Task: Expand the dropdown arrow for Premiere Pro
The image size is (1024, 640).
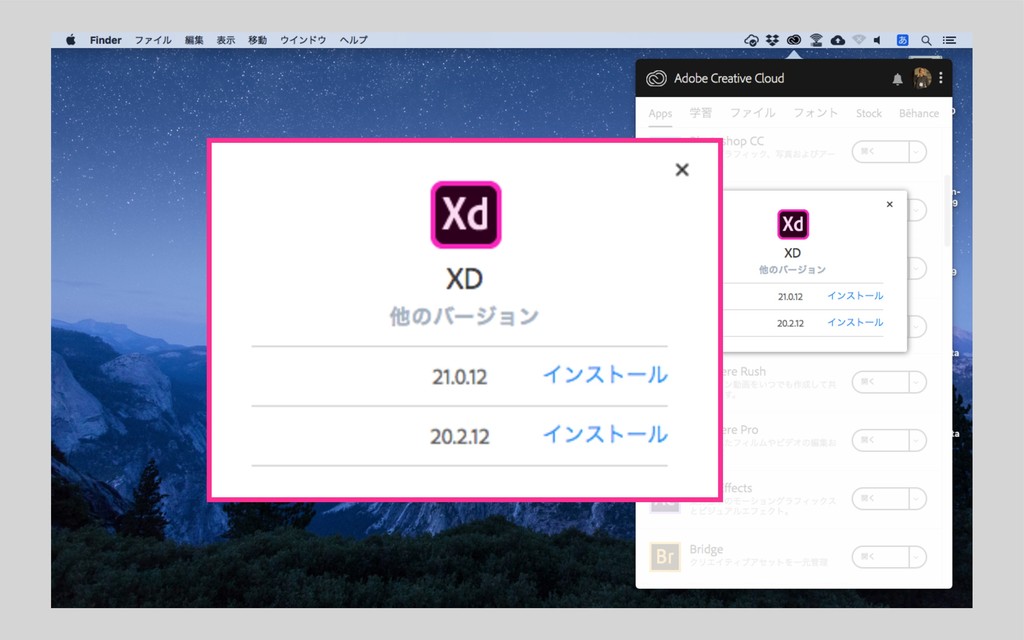Action: point(918,440)
